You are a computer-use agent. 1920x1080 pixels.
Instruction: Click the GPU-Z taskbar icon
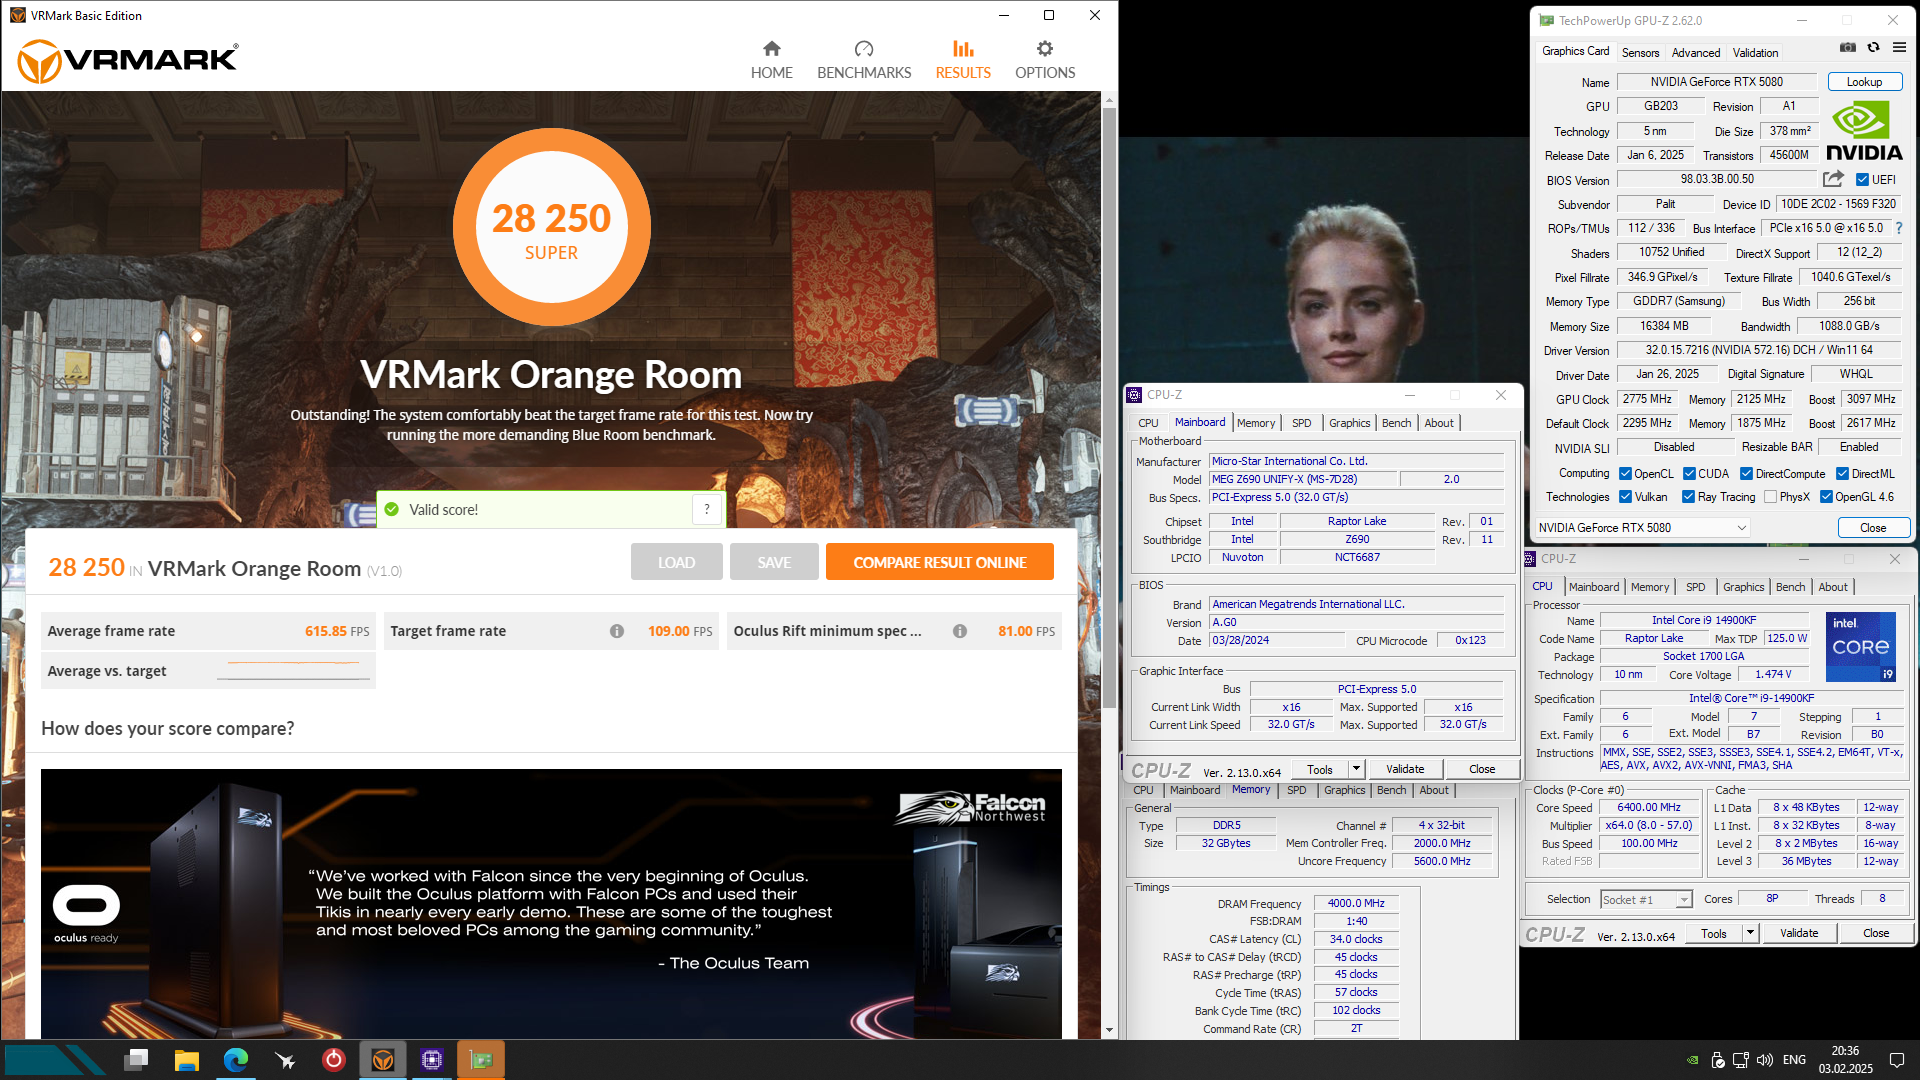pos(481,1060)
